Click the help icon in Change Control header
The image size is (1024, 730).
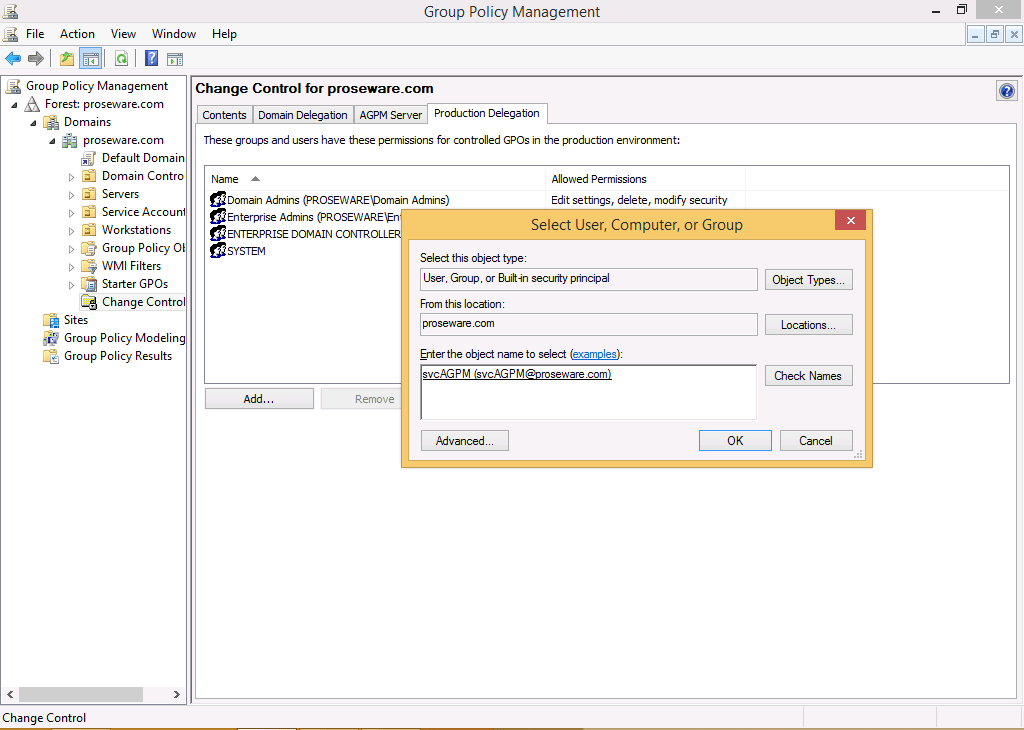pyautogui.click(x=1006, y=91)
